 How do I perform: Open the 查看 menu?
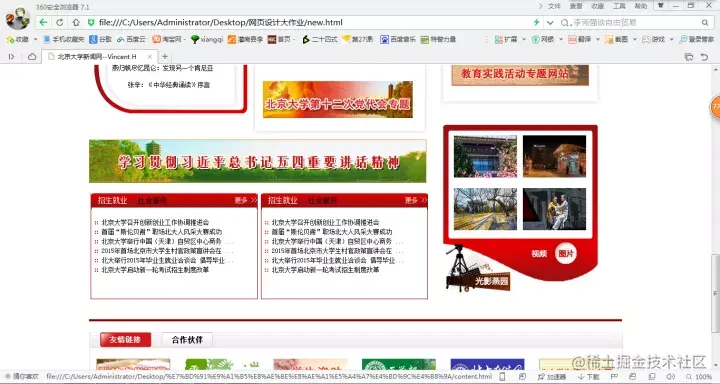click(576, 6)
